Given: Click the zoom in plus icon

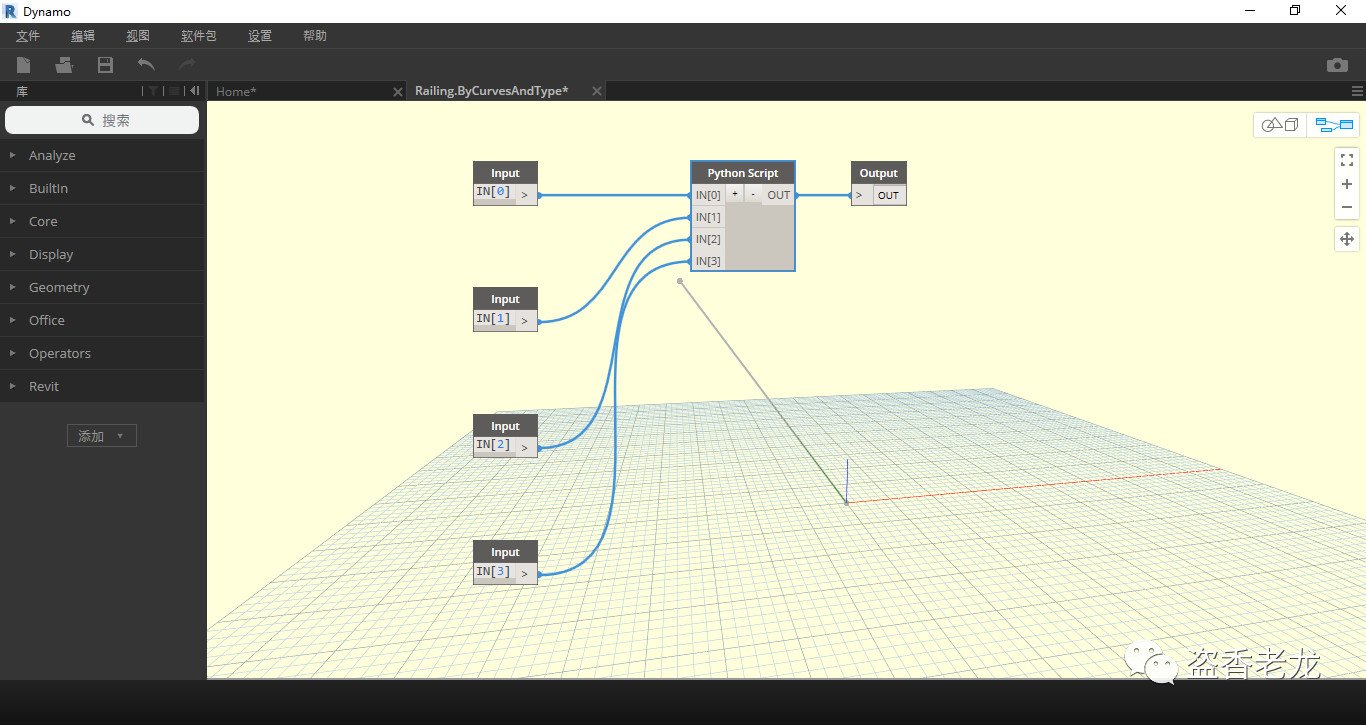Looking at the screenshot, I should click(1346, 184).
